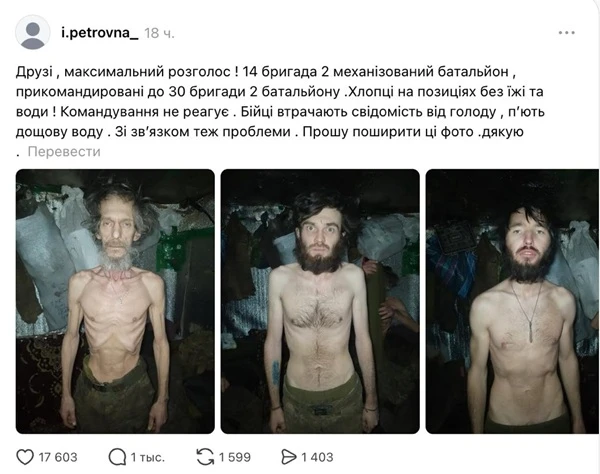This screenshot has height=474, width=600.
Task: Open the i.petrovna_ username link
Action: [x=100, y=33]
